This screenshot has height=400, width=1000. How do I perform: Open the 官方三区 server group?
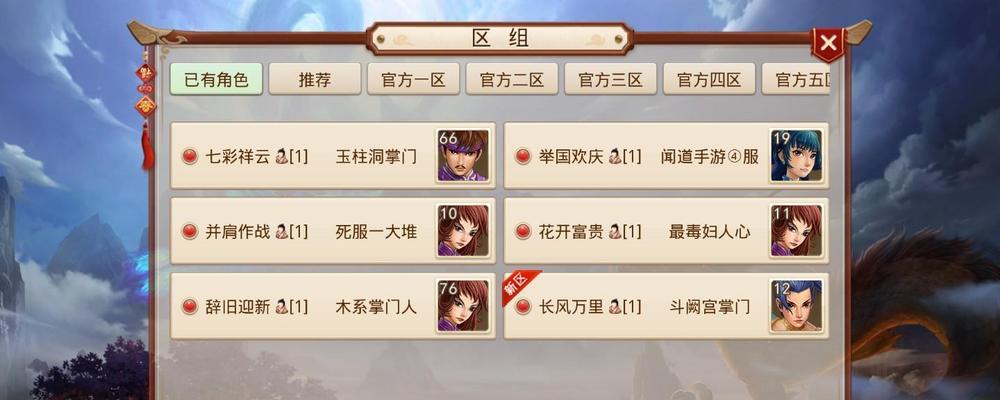tap(610, 79)
